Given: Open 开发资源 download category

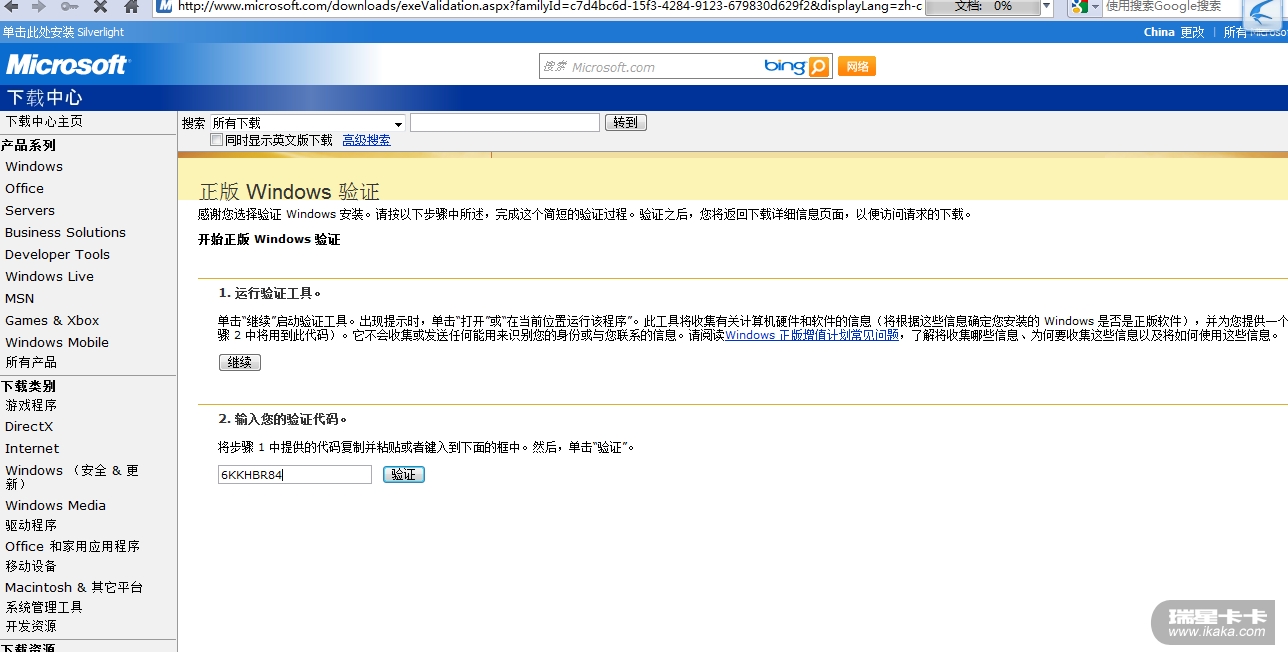Looking at the screenshot, I should click(31, 626).
